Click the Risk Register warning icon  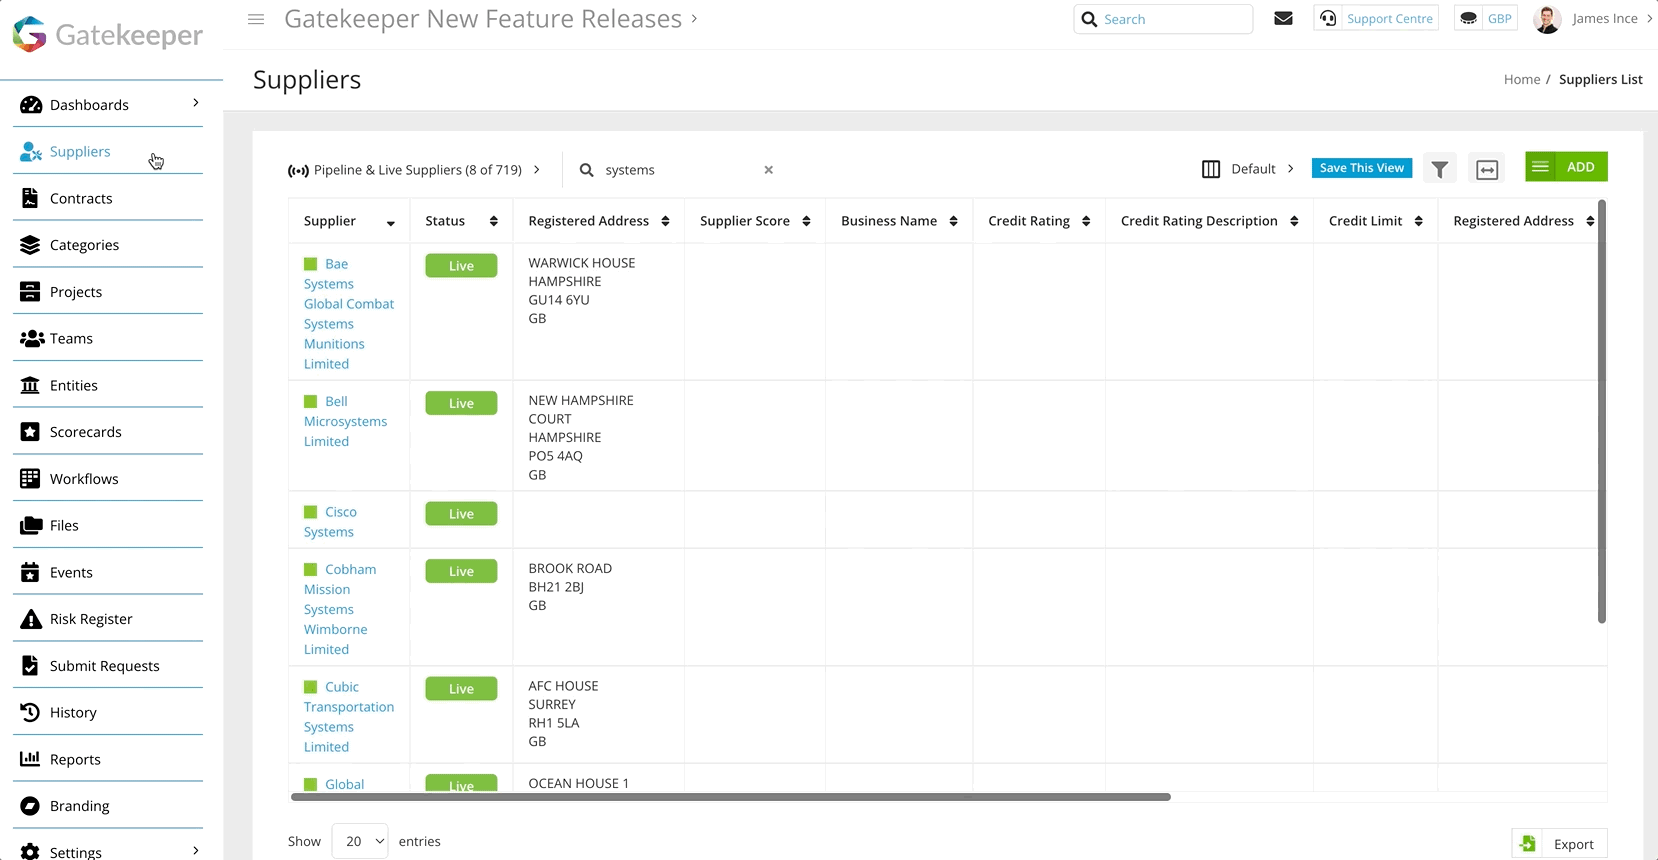pos(31,619)
